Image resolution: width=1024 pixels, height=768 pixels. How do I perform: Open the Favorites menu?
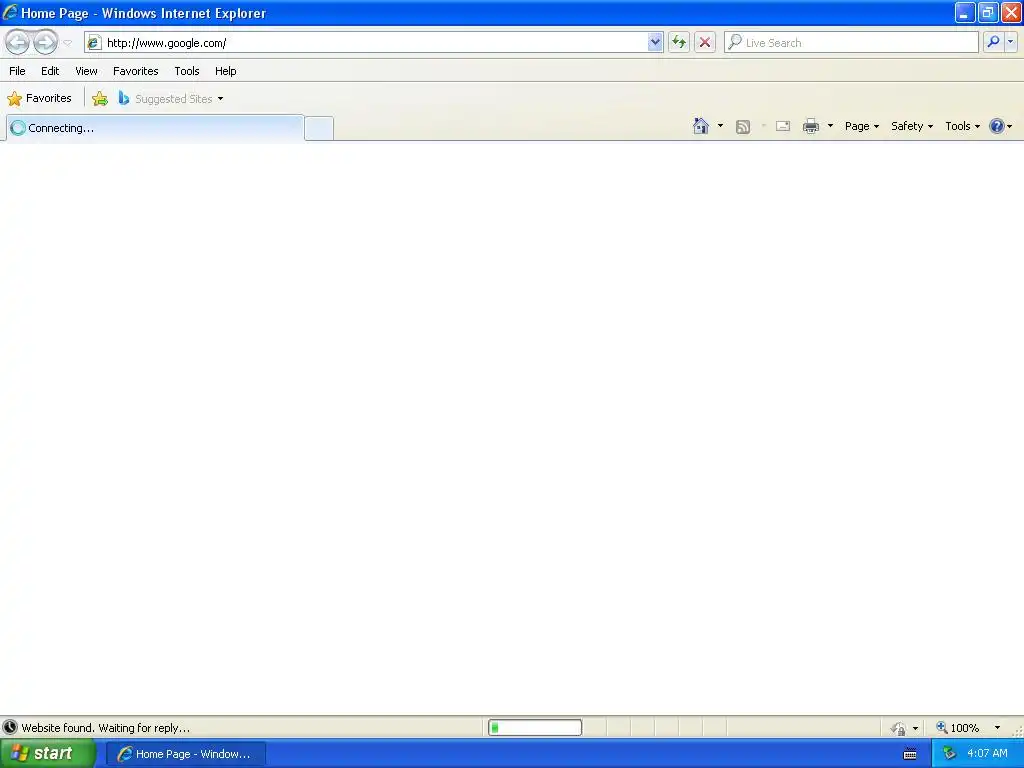click(x=136, y=71)
